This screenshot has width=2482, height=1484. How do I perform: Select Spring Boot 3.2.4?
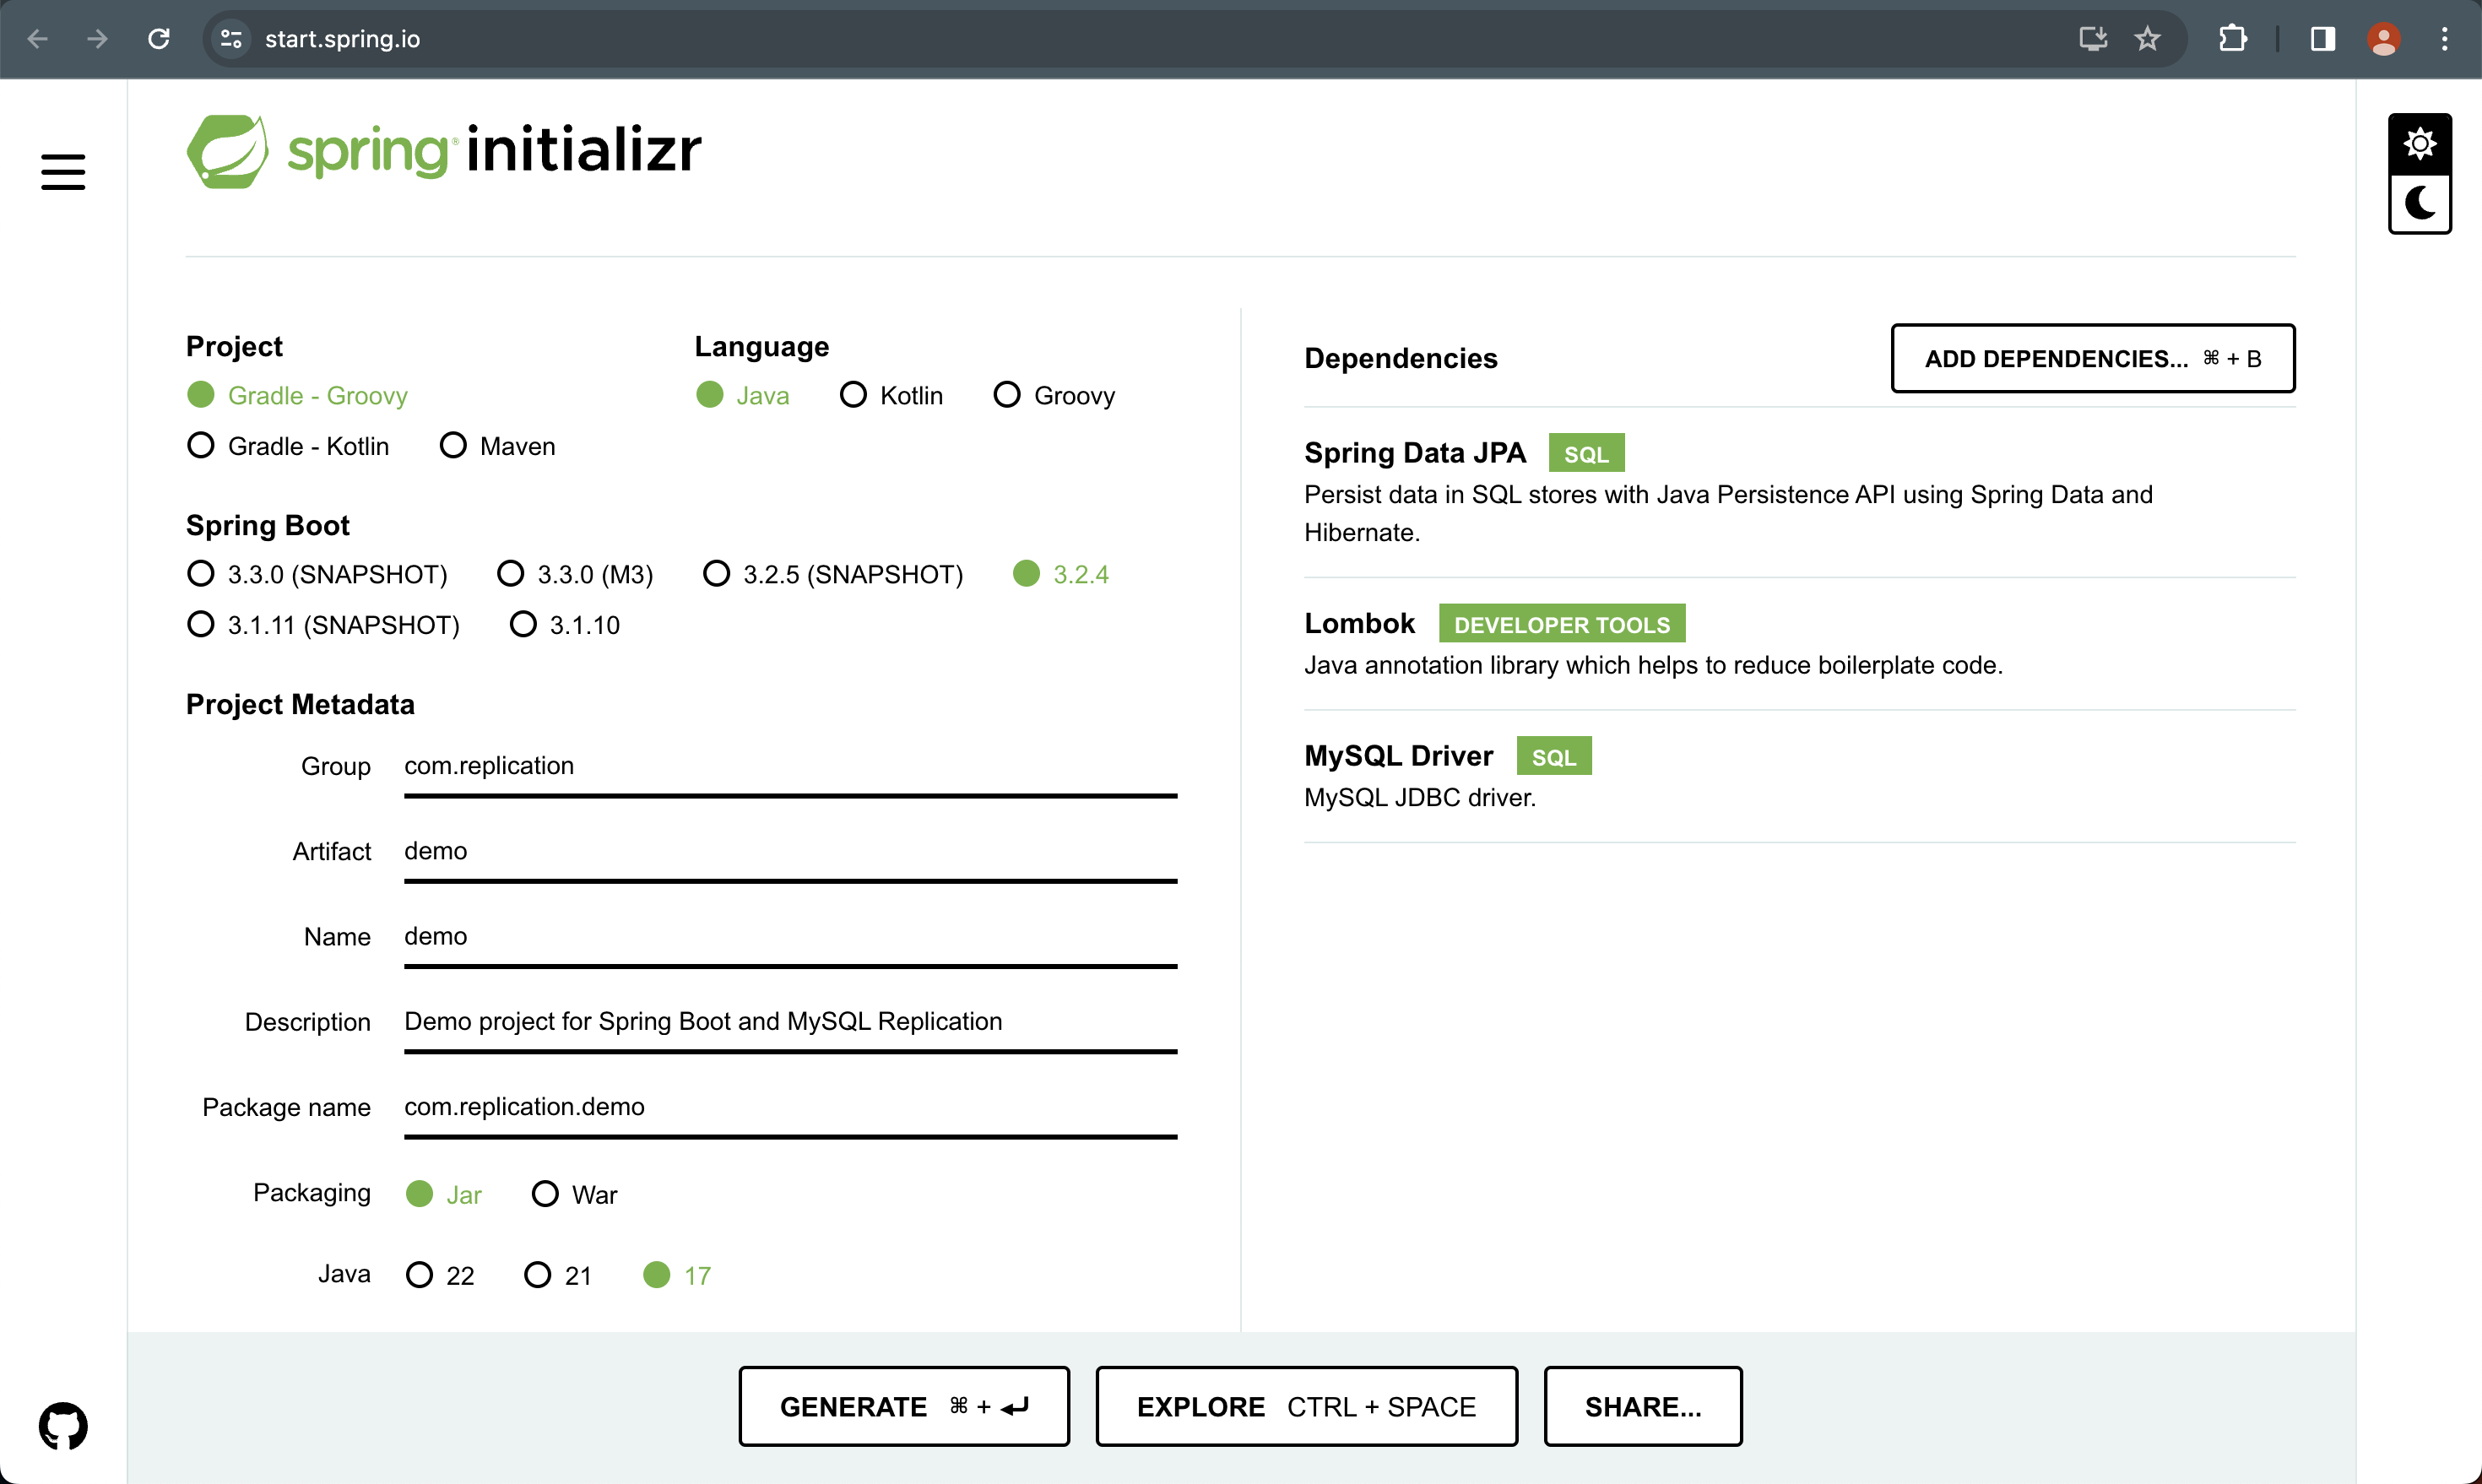[1061, 574]
